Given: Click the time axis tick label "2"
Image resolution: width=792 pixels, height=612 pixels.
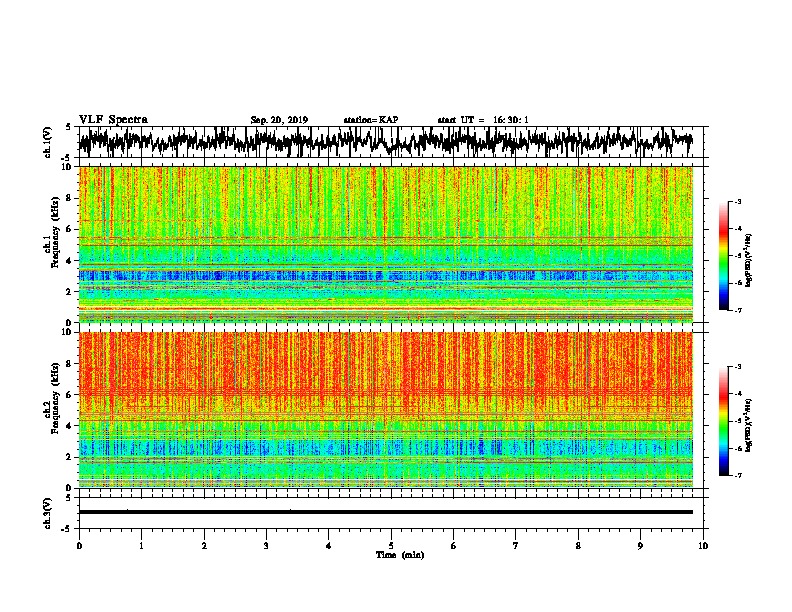Looking at the screenshot, I should tap(204, 546).
